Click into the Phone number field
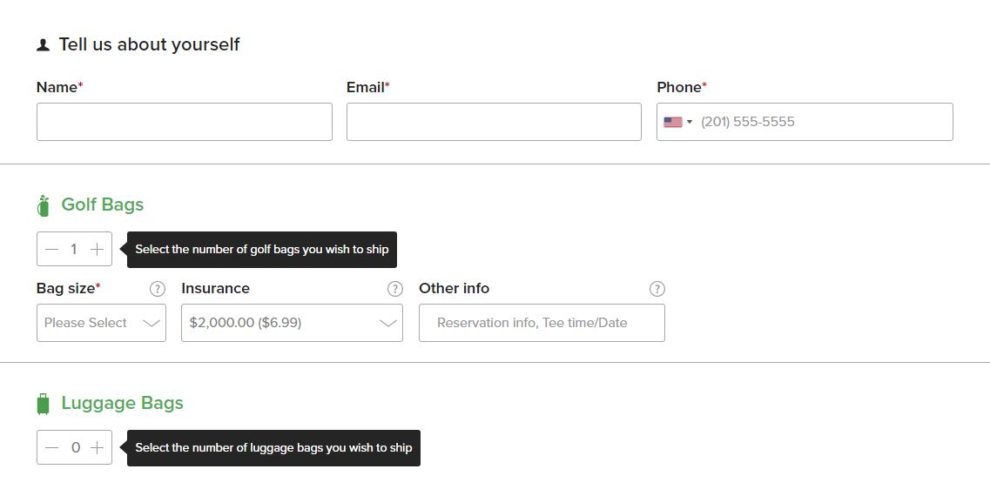This screenshot has width=990, height=496. (x=820, y=122)
